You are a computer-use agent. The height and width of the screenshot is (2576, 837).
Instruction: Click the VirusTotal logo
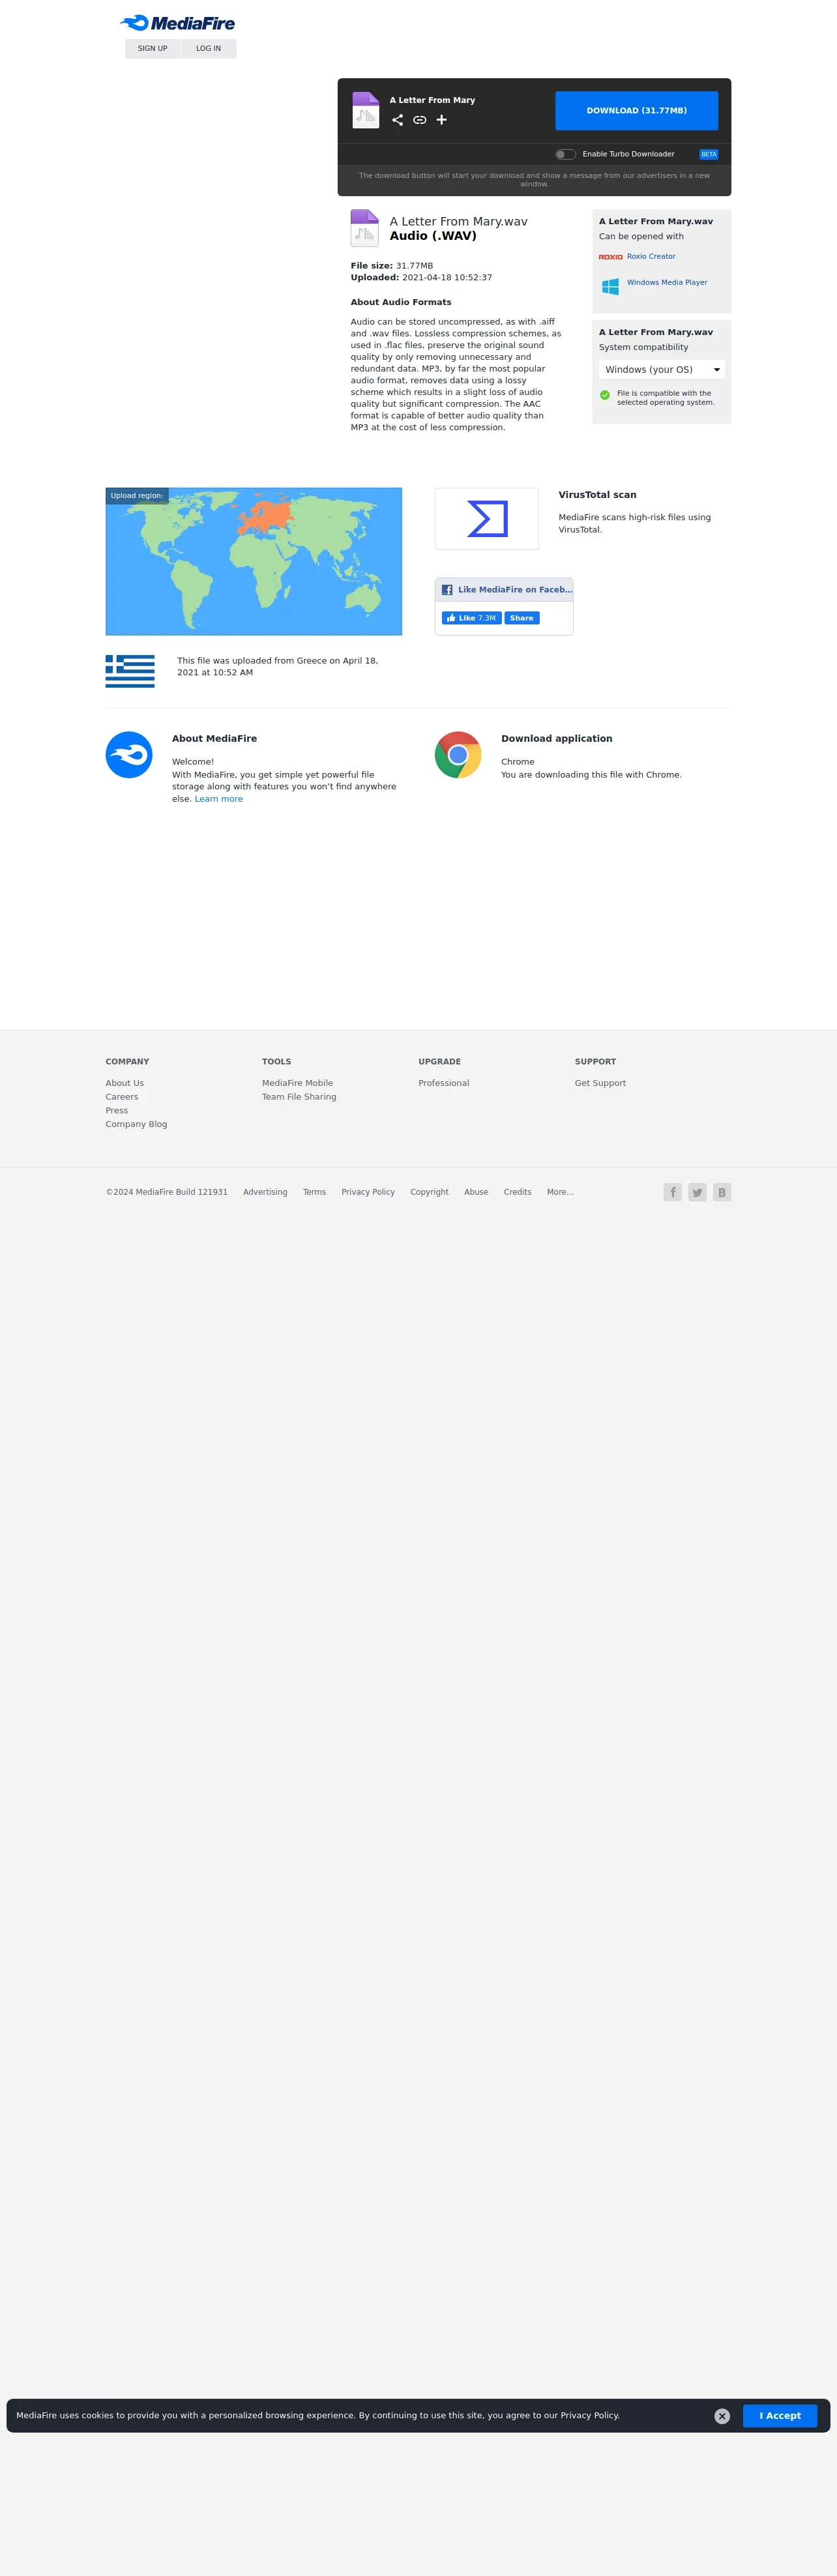click(x=487, y=519)
